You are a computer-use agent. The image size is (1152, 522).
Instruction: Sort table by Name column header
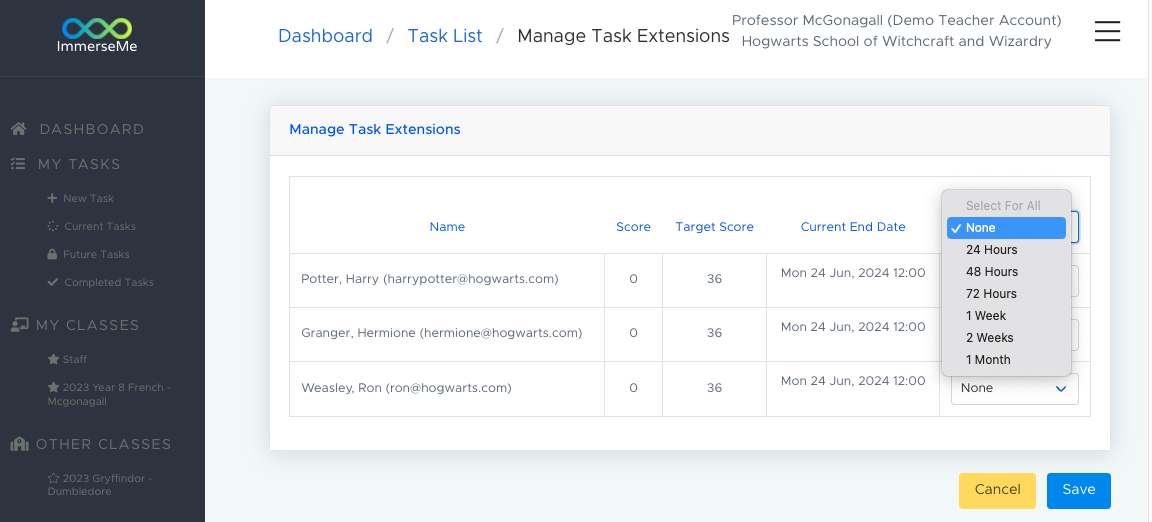[447, 227]
